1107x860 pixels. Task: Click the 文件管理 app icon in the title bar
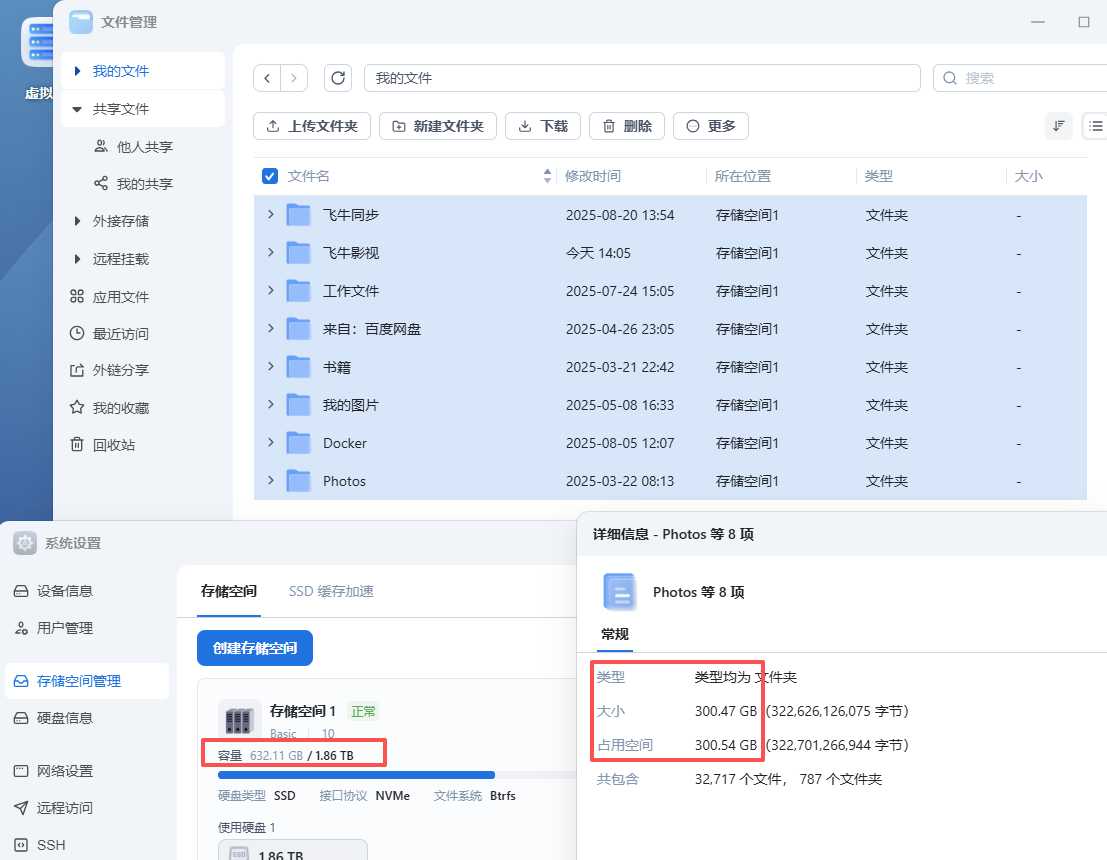click(80, 22)
